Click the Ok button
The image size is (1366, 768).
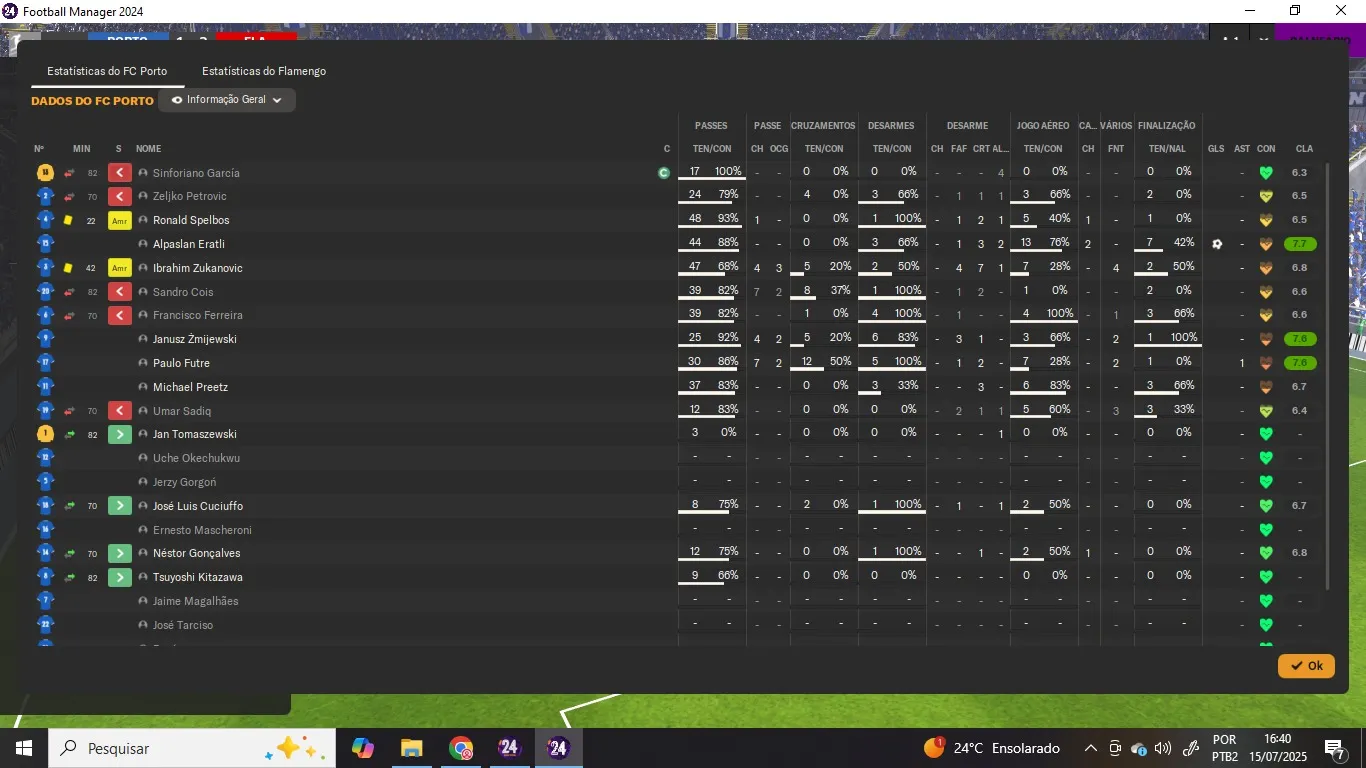point(1306,666)
